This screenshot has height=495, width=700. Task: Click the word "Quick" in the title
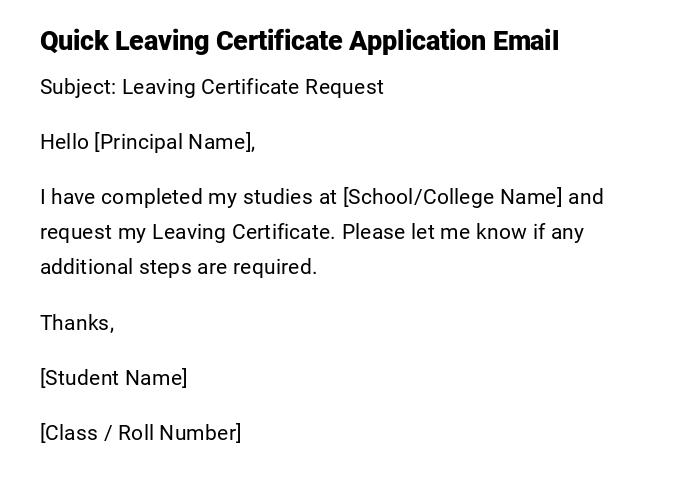click(x=74, y=41)
